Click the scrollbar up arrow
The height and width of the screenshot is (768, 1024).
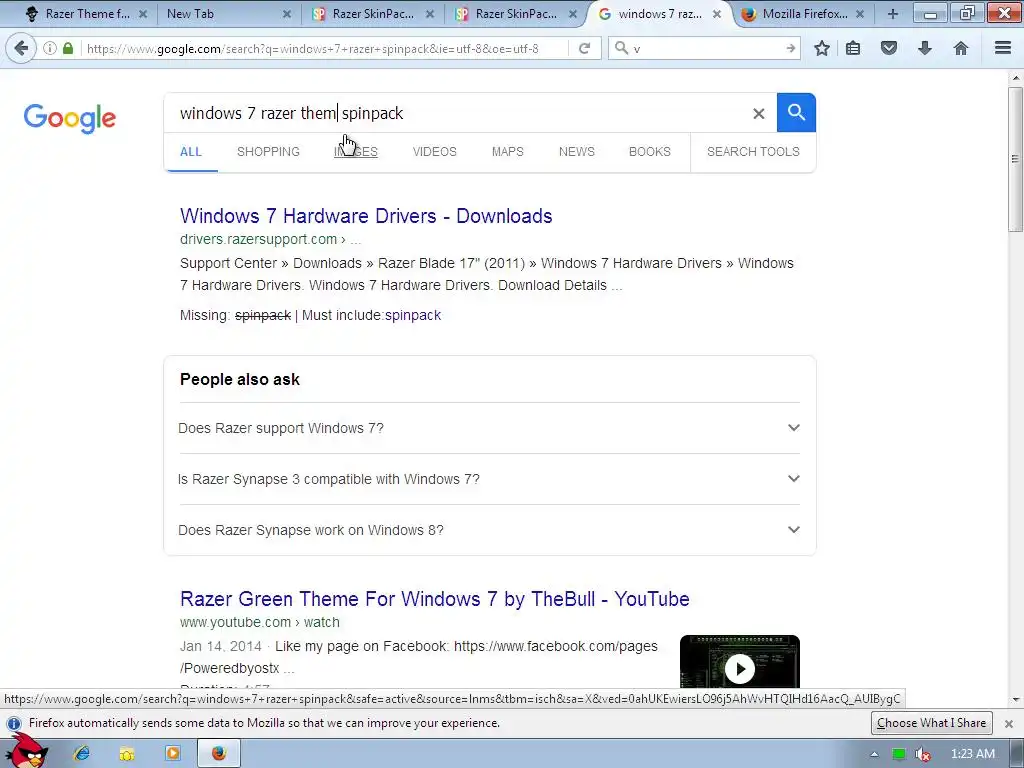point(1016,78)
